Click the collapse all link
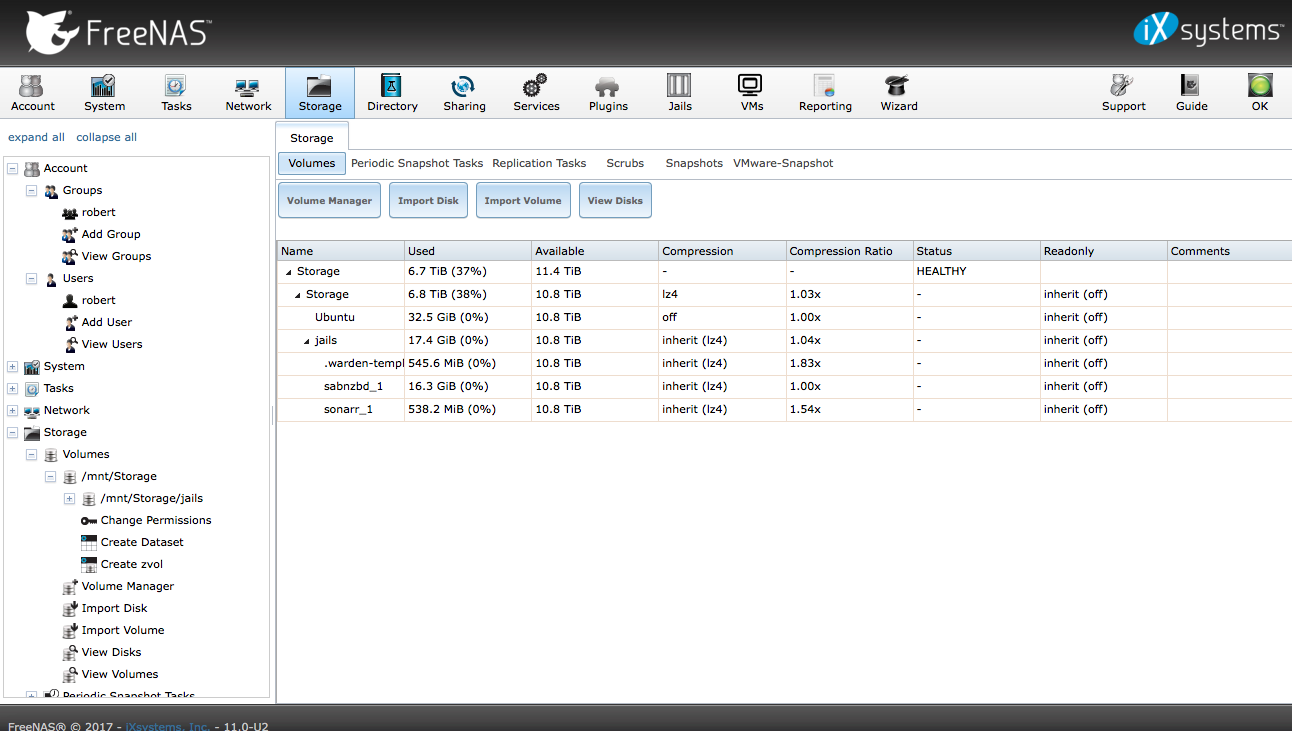Image resolution: width=1292 pixels, height=731 pixels. tap(107, 137)
